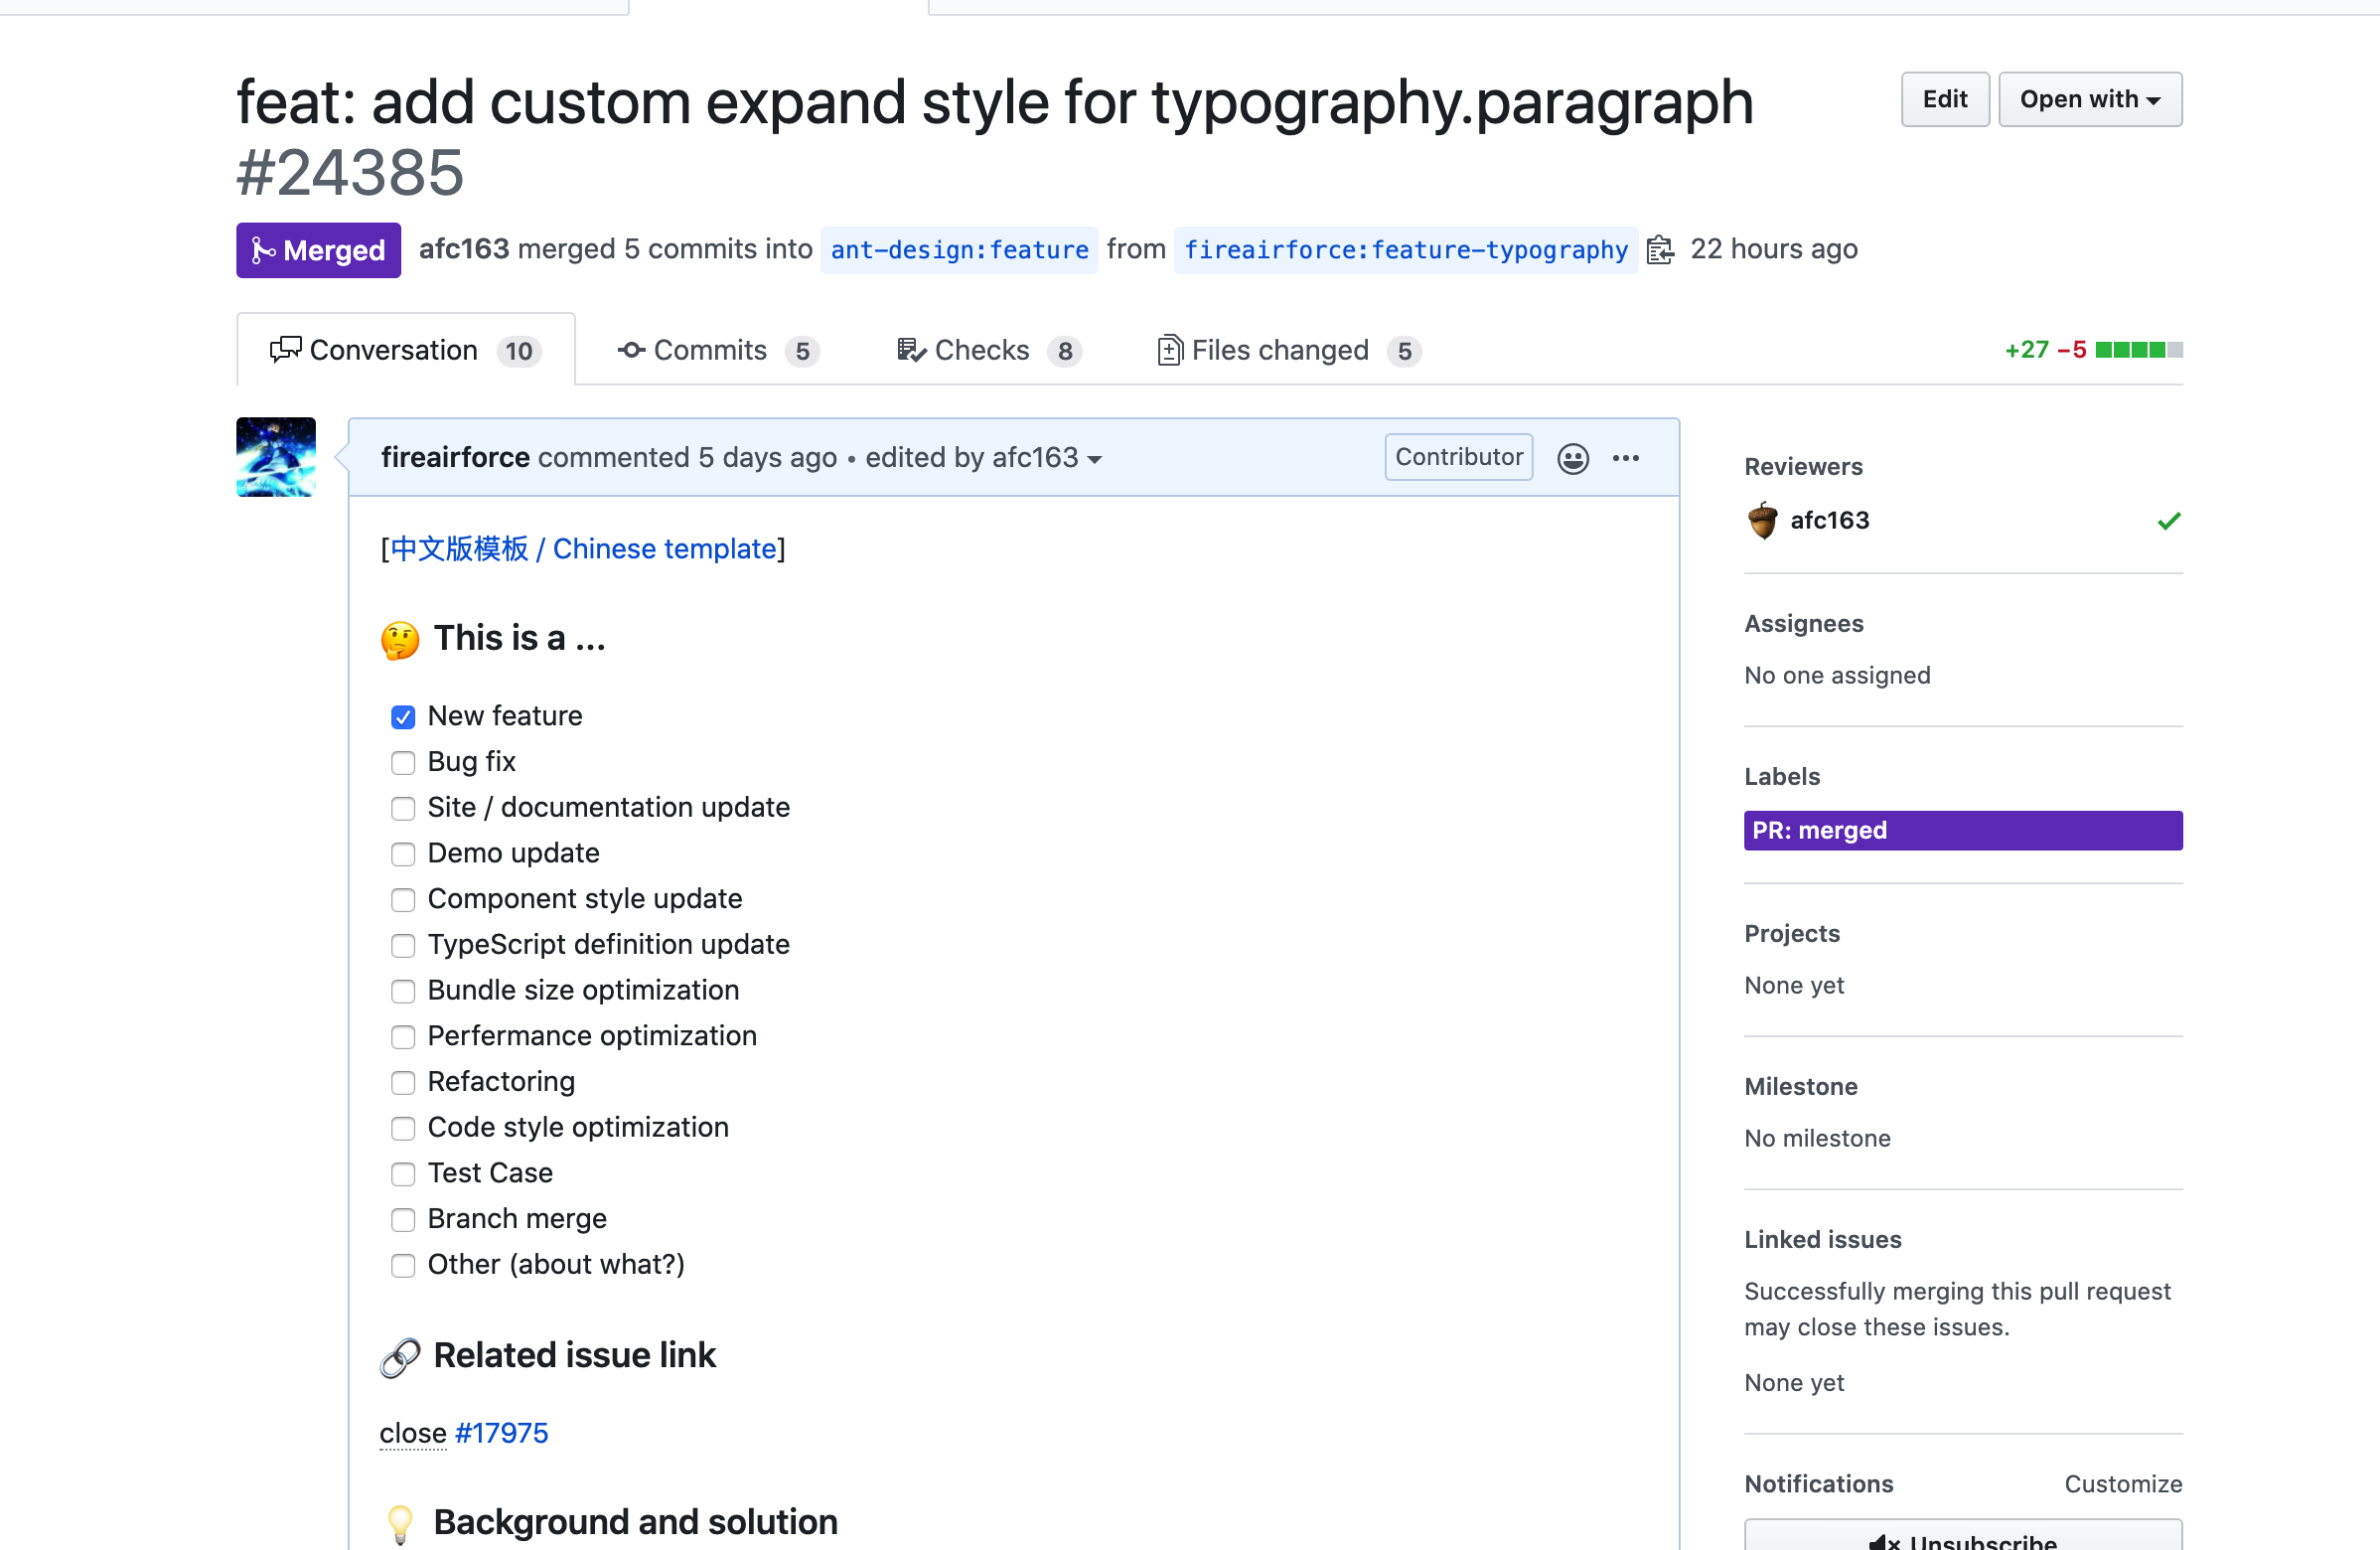Open the emoji reaction picker
Screen dimensions: 2380x1550
click(1572, 458)
